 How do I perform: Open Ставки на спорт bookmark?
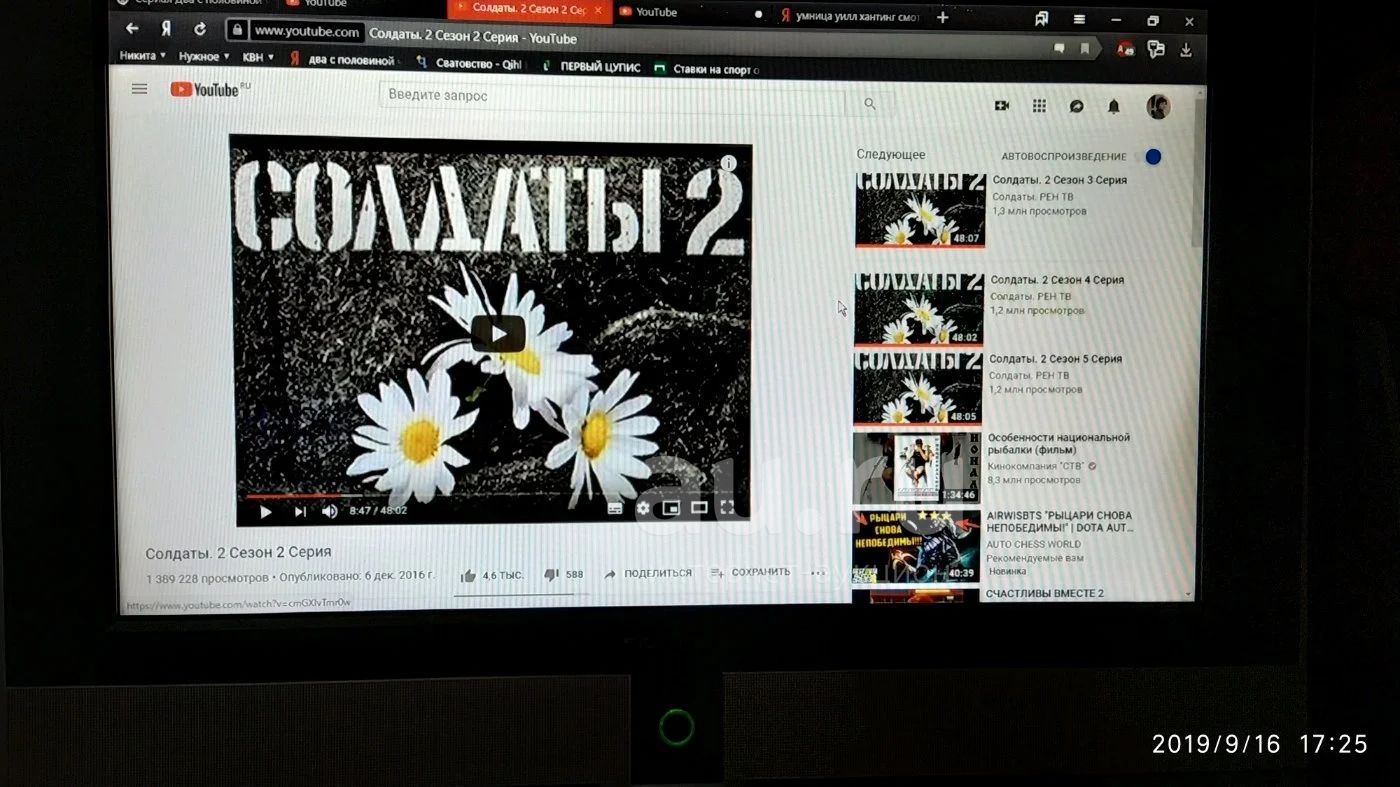[707, 69]
